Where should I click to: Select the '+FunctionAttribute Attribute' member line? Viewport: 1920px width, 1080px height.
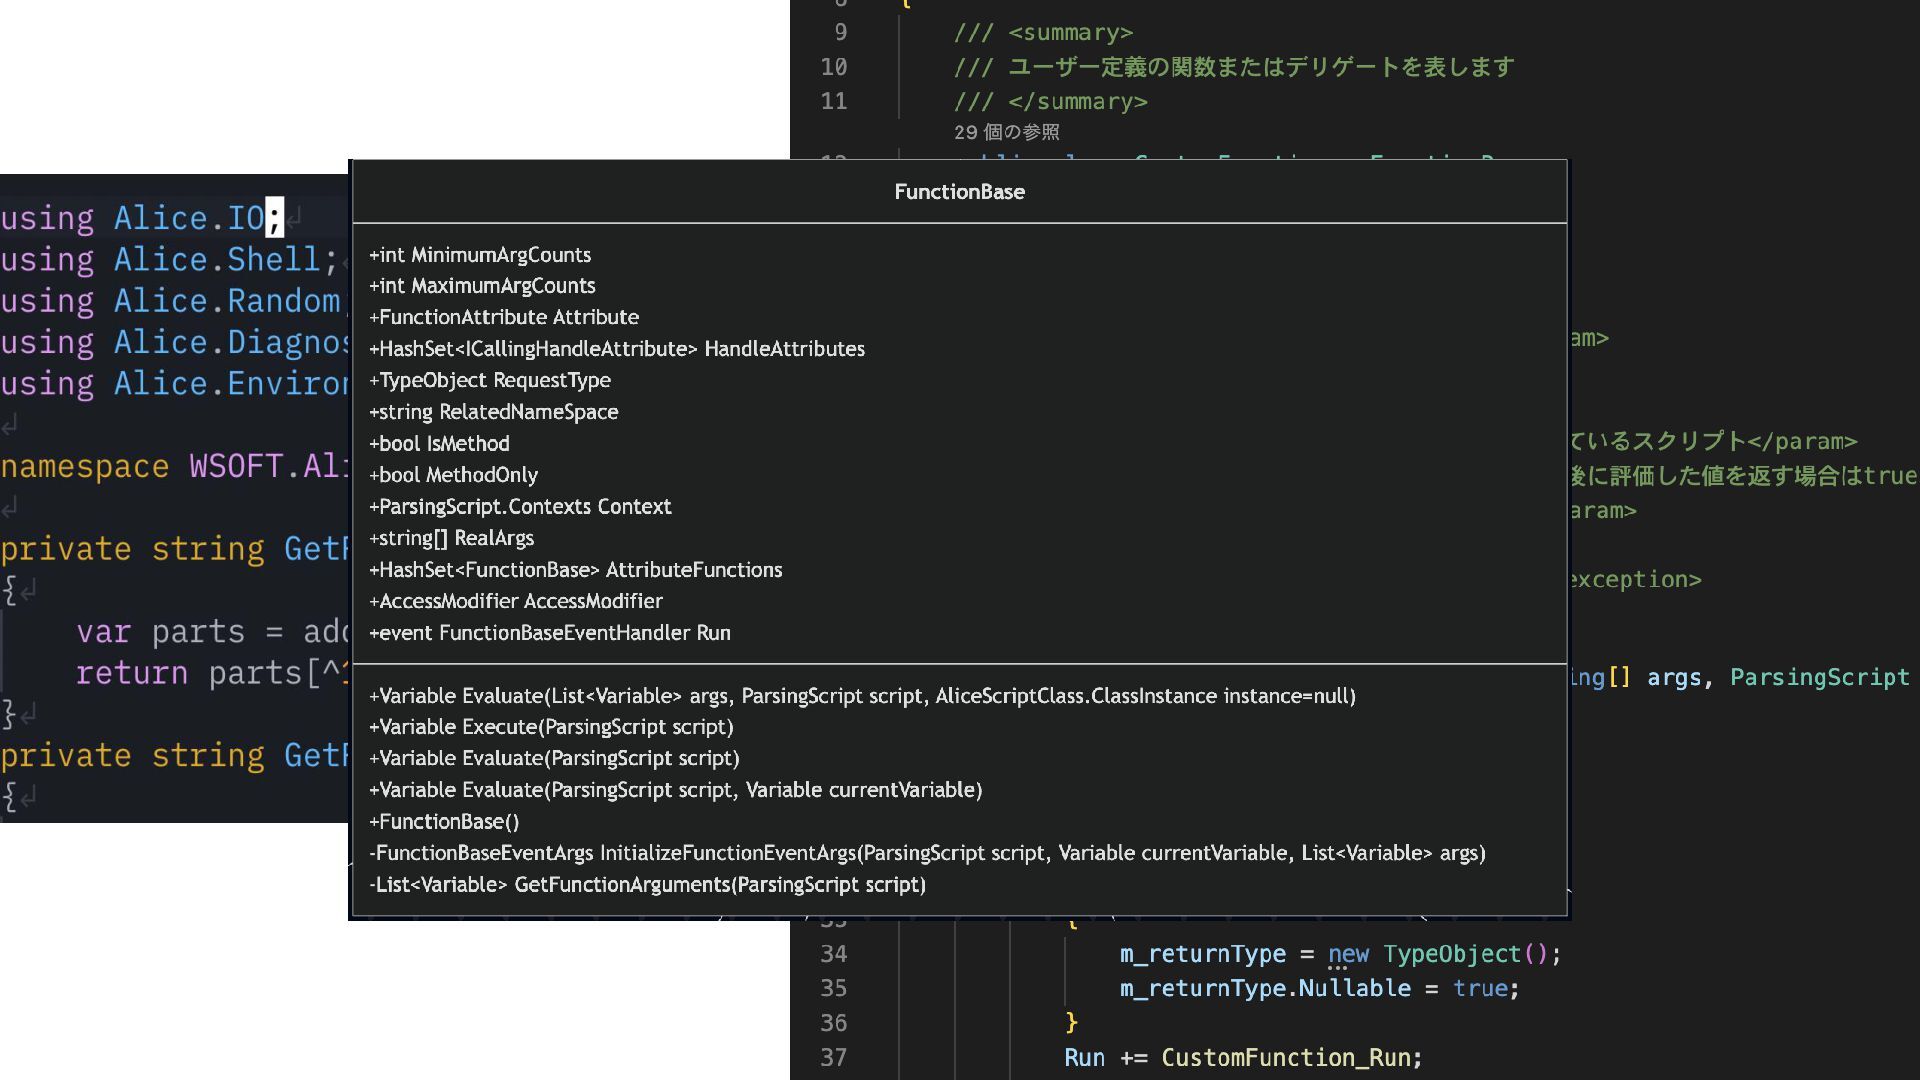[x=504, y=317]
